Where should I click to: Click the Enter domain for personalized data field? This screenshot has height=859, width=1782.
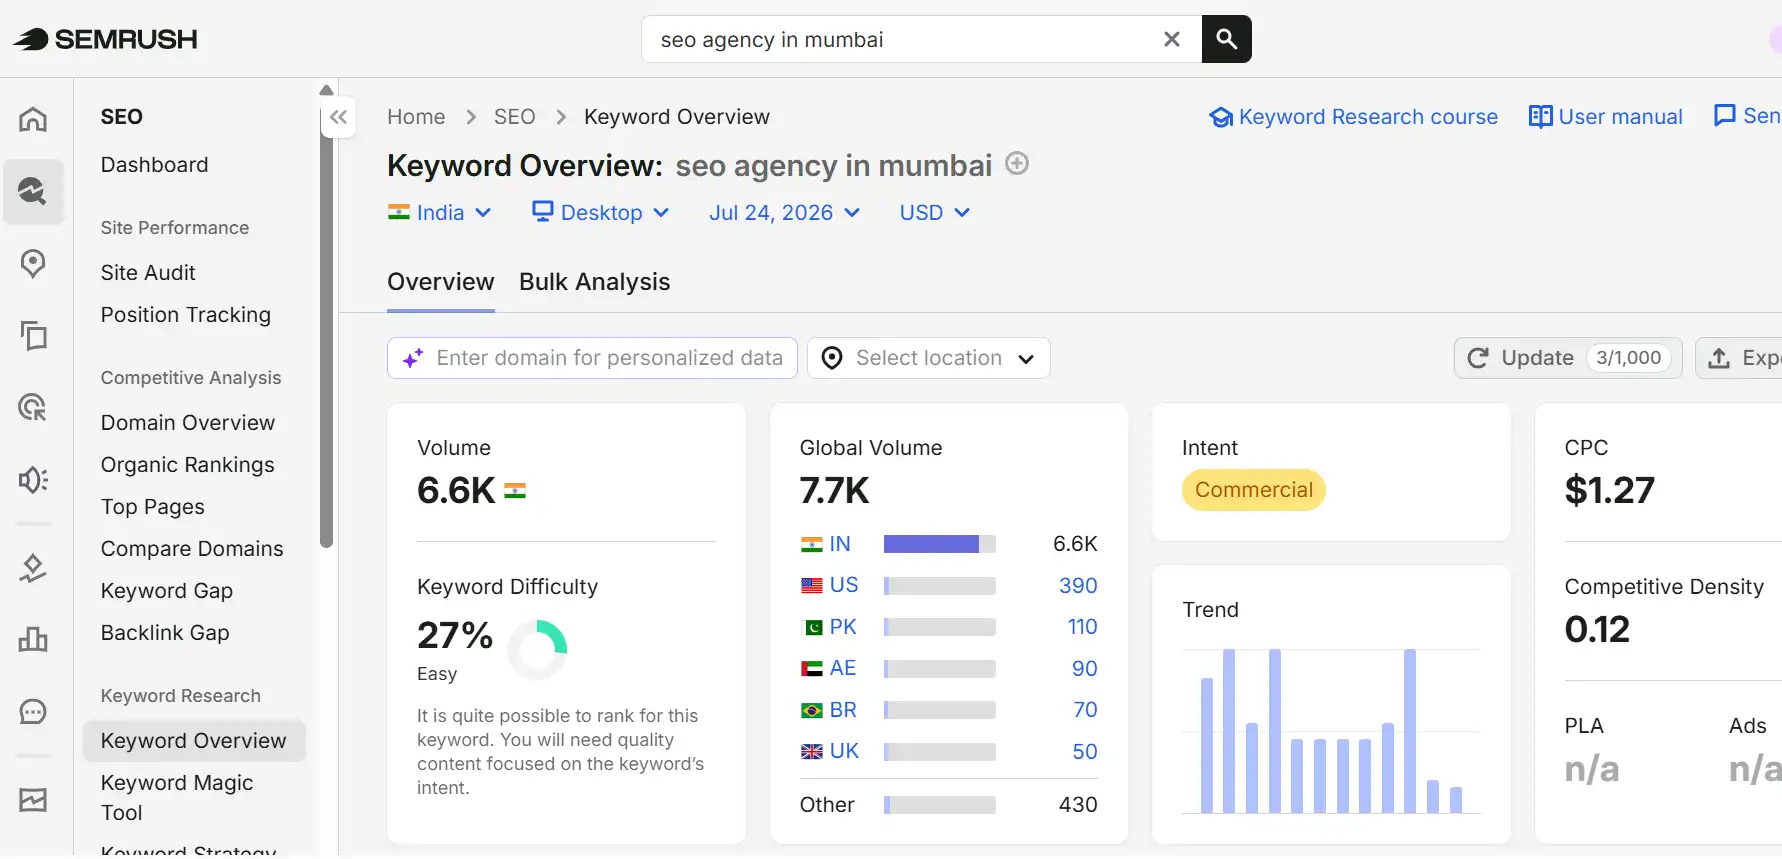tap(592, 358)
